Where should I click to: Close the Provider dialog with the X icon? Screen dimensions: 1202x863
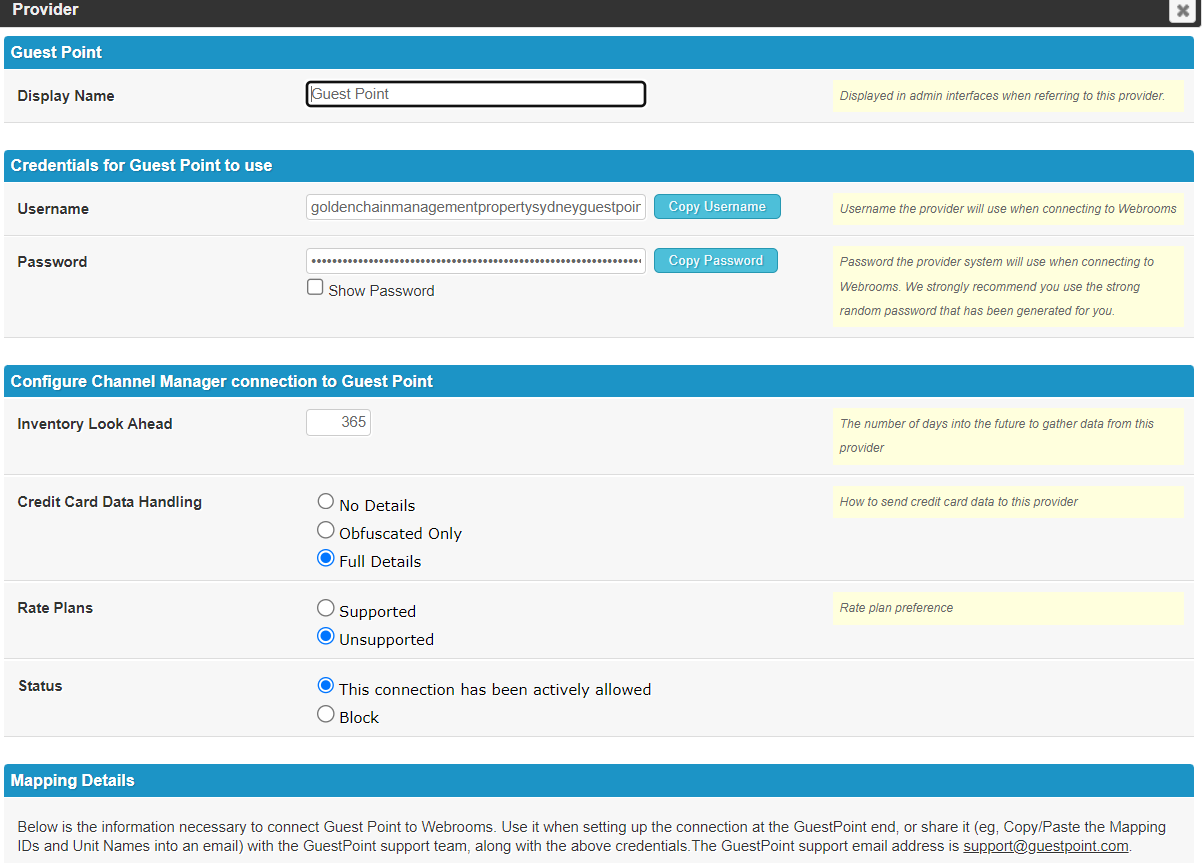(x=1182, y=10)
